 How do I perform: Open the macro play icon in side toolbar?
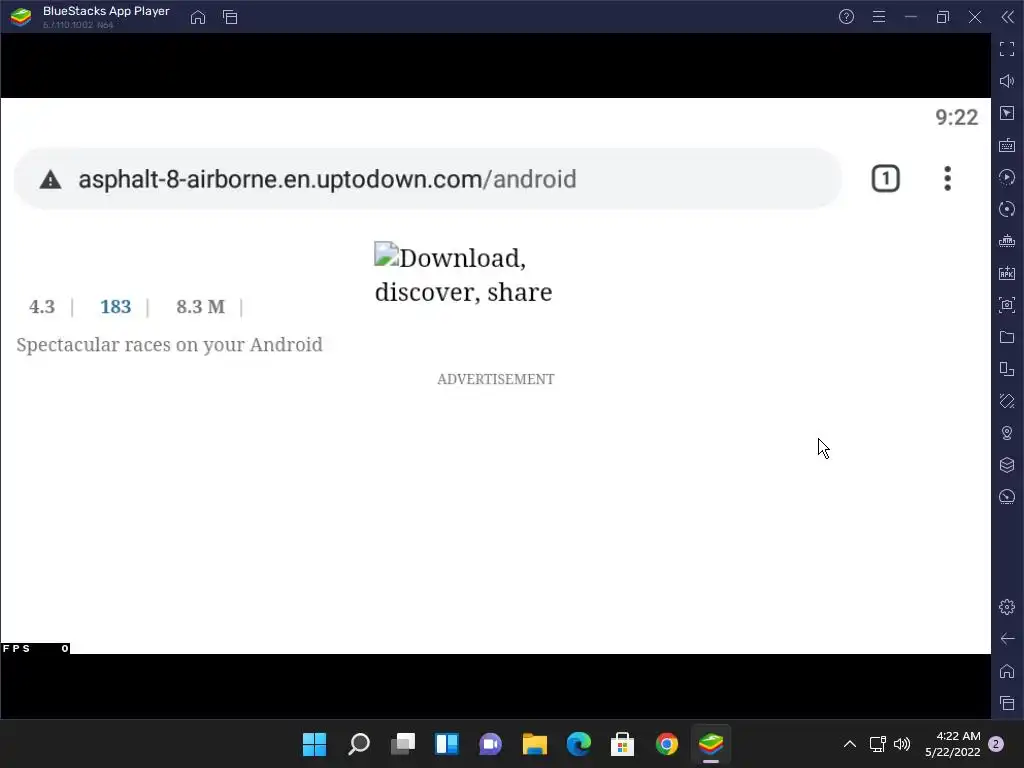point(1007,177)
